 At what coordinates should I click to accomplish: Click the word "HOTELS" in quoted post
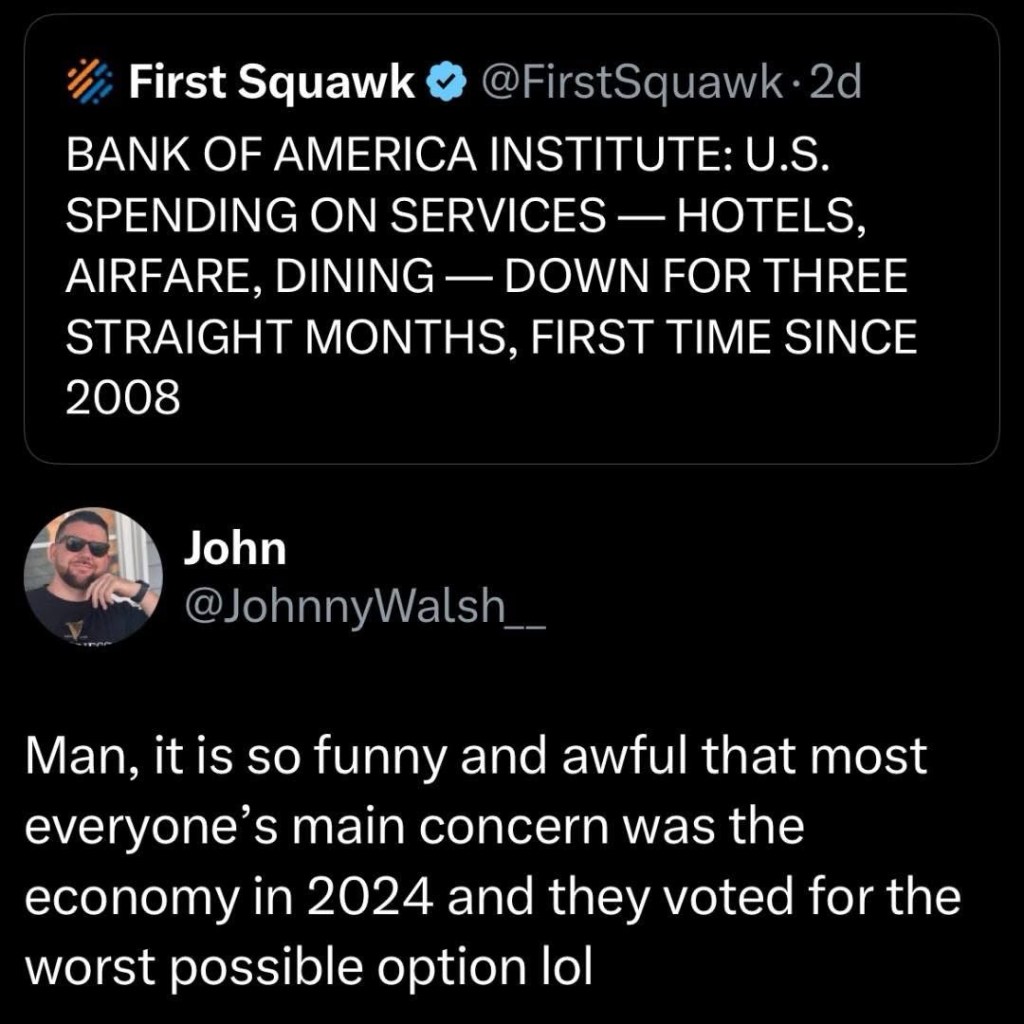tap(770, 217)
